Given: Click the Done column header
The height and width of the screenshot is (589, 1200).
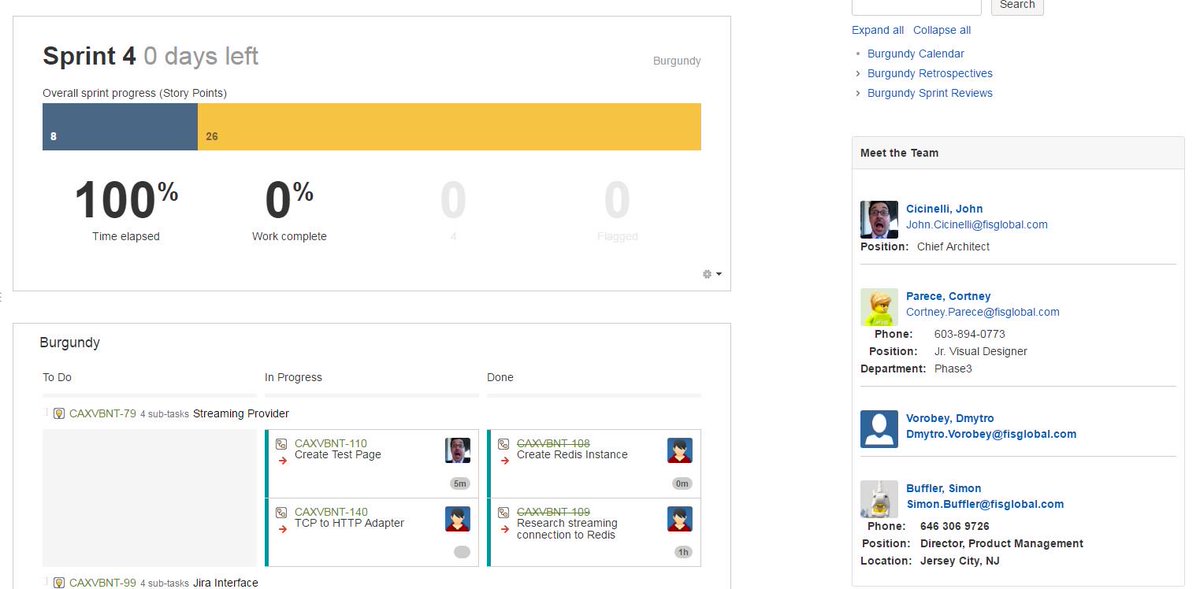Looking at the screenshot, I should (x=500, y=378).
